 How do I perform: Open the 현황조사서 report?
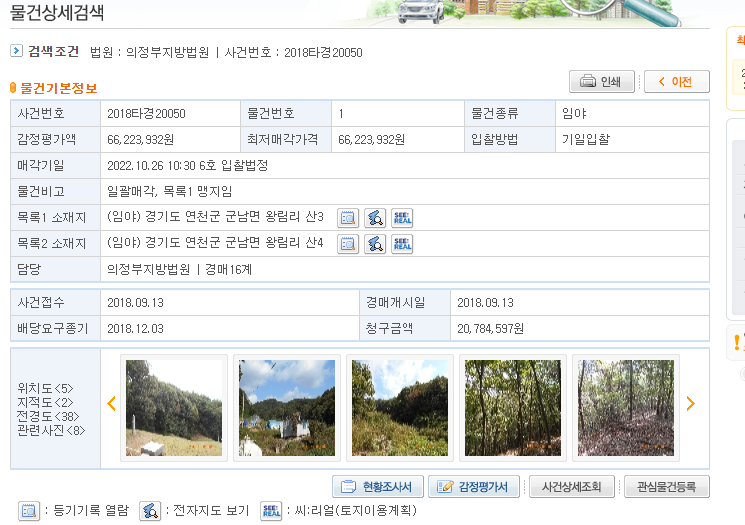click(378, 487)
